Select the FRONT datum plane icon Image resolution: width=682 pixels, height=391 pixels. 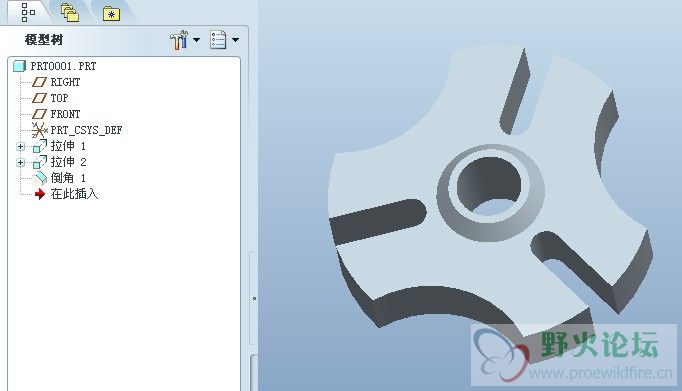[39, 114]
